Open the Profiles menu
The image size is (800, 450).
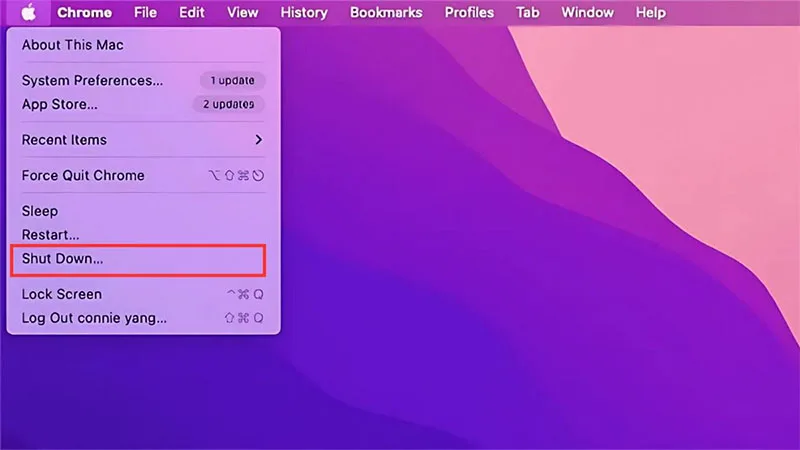[469, 12]
